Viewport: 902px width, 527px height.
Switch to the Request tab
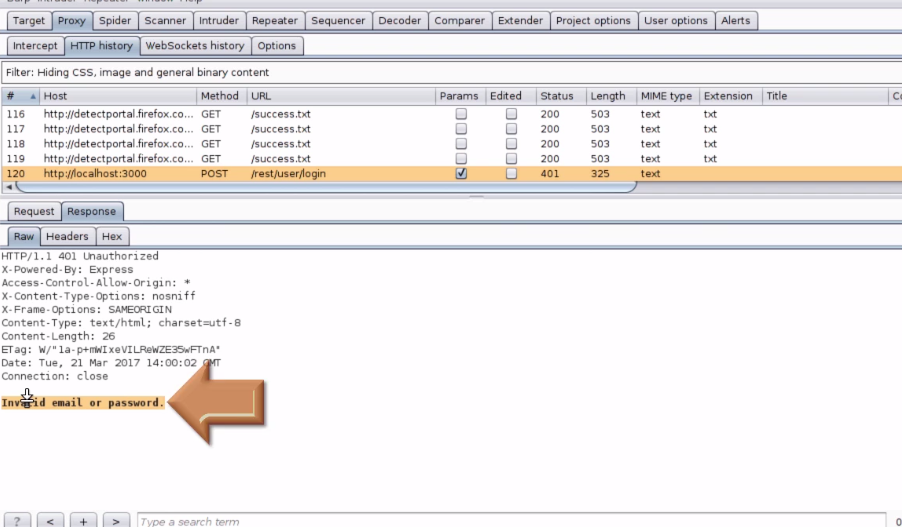click(x=34, y=212)
